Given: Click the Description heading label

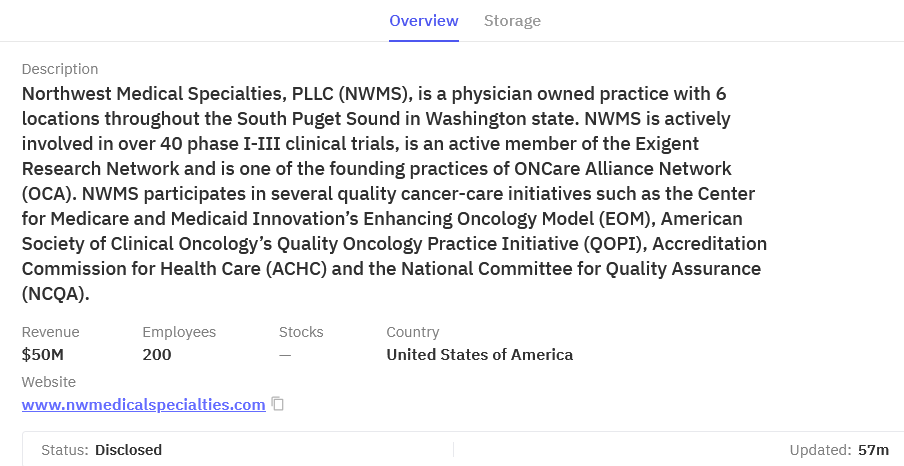Looking at the screenshot, I should [x=60, y=69].
